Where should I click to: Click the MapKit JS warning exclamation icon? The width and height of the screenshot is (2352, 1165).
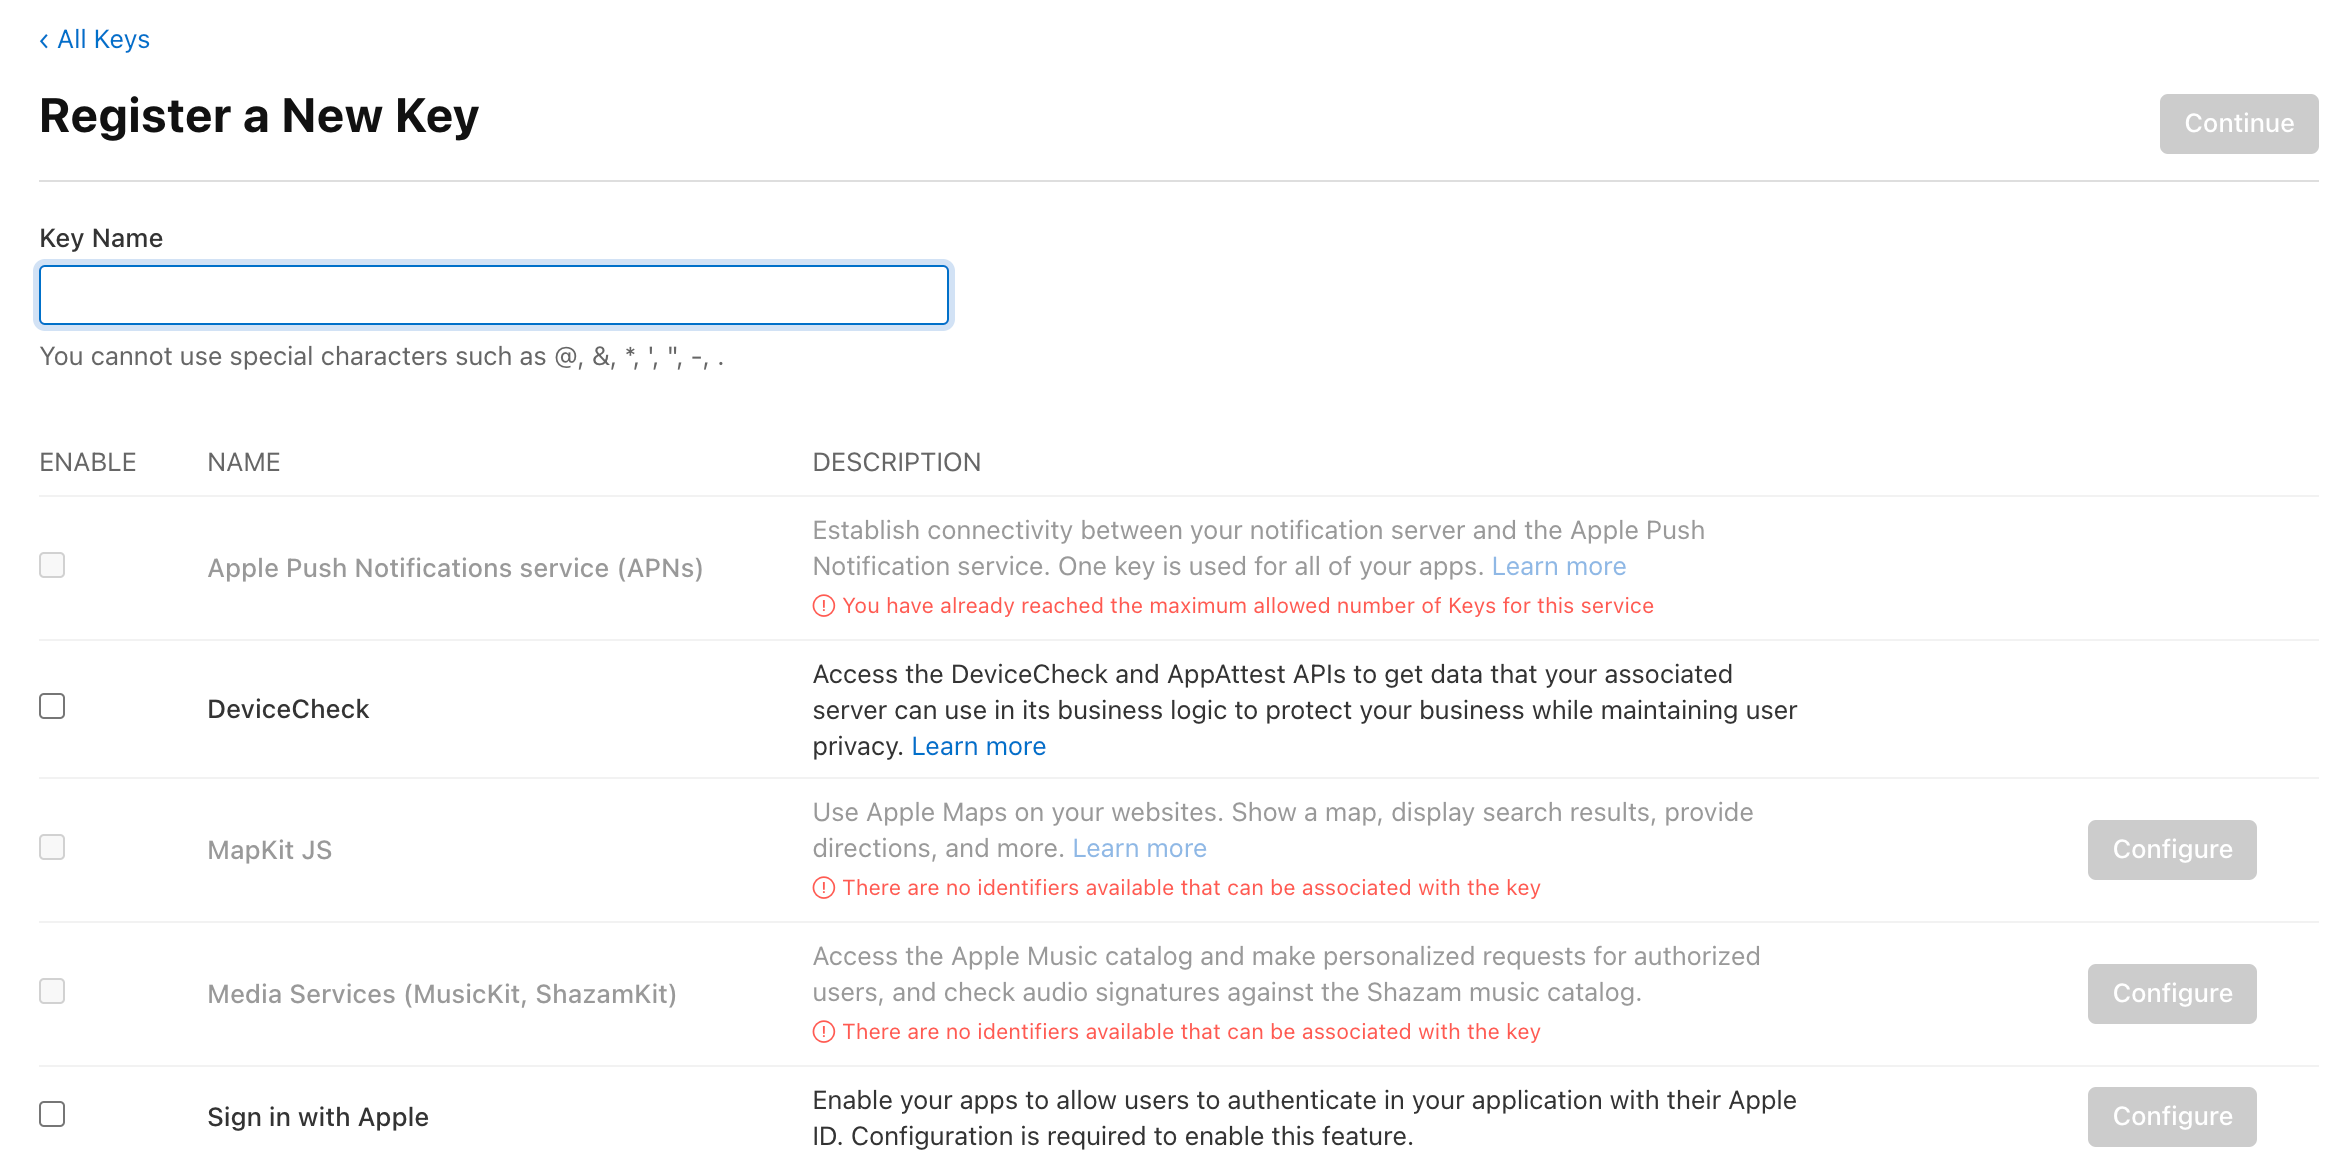[x=823, y=888]
